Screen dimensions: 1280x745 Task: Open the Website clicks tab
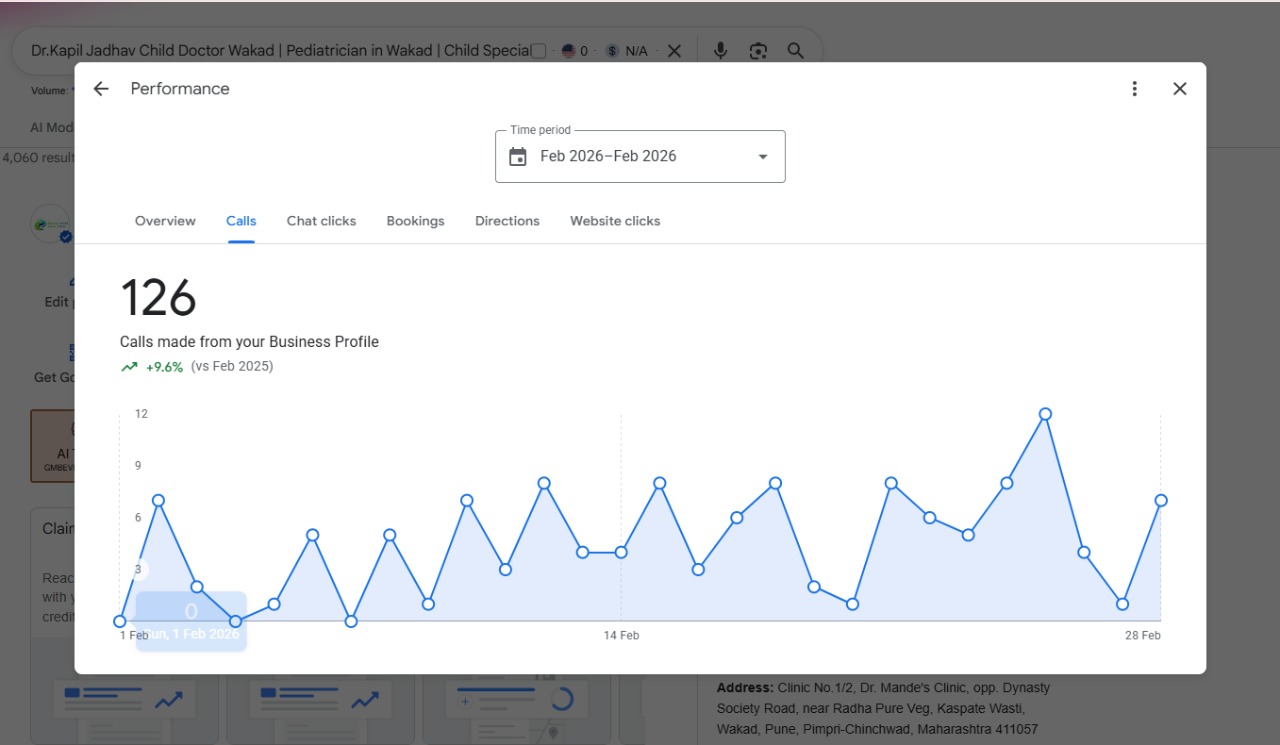click(x=615, y=221)
